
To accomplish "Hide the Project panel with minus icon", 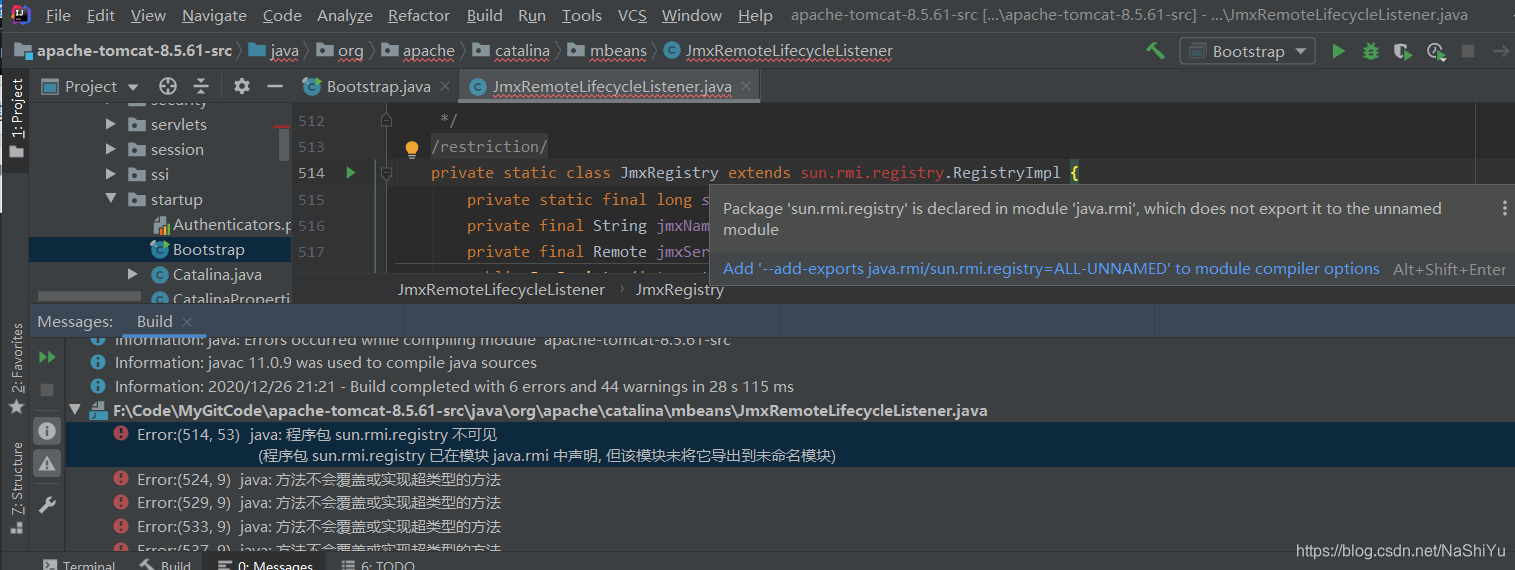I will (x=275, y=86).
